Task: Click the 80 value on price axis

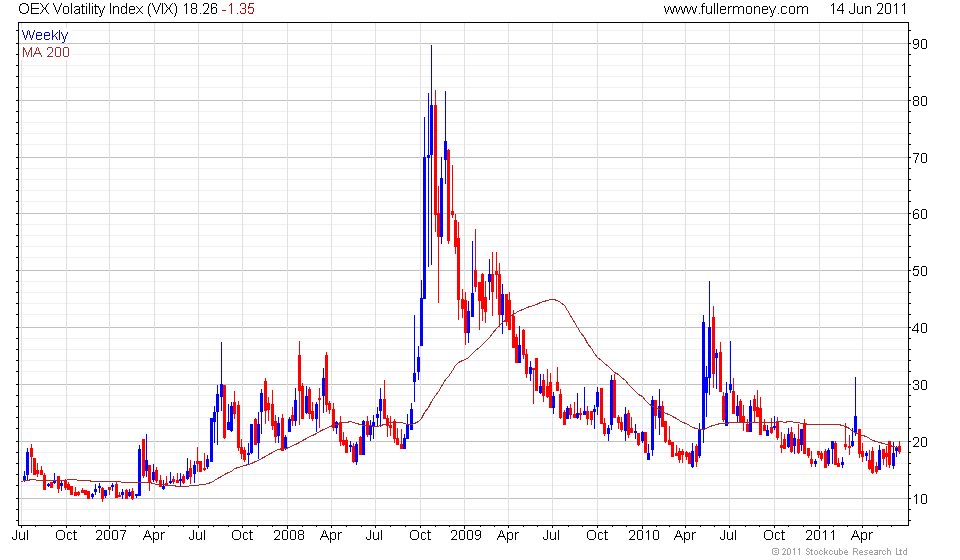Action: [x=920, y=101]
